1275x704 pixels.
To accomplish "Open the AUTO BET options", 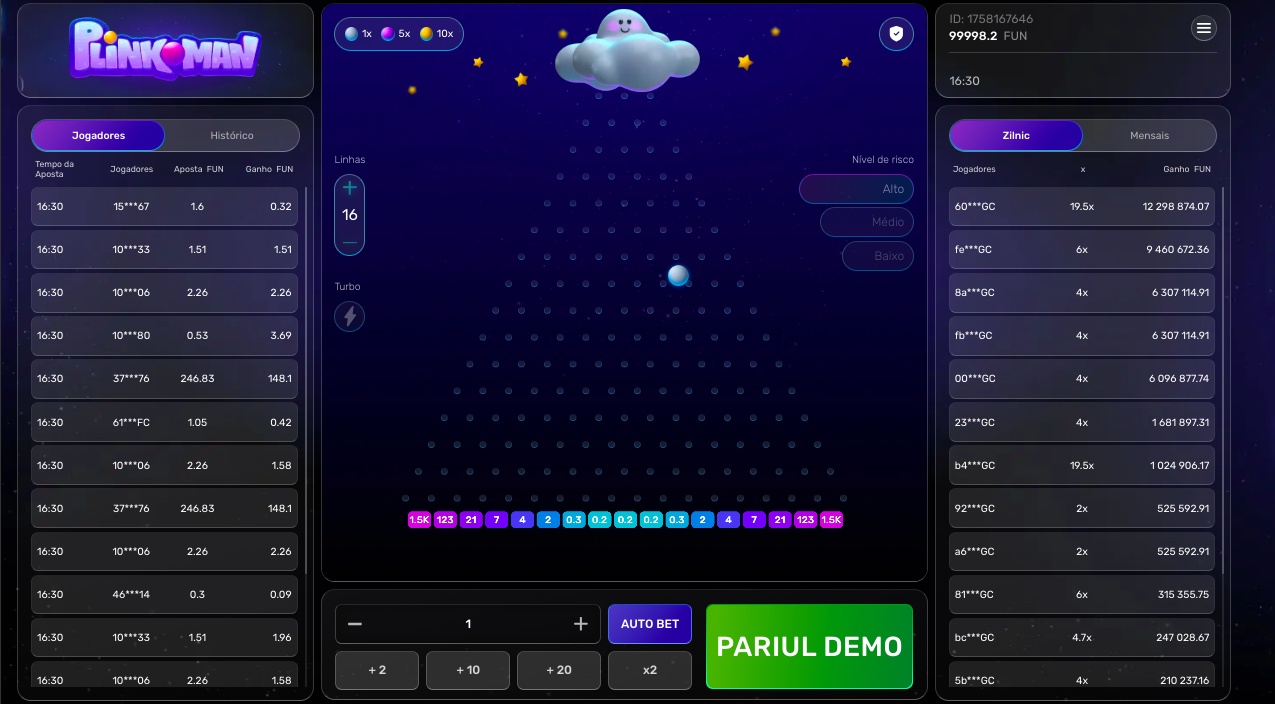I will 650,624.
